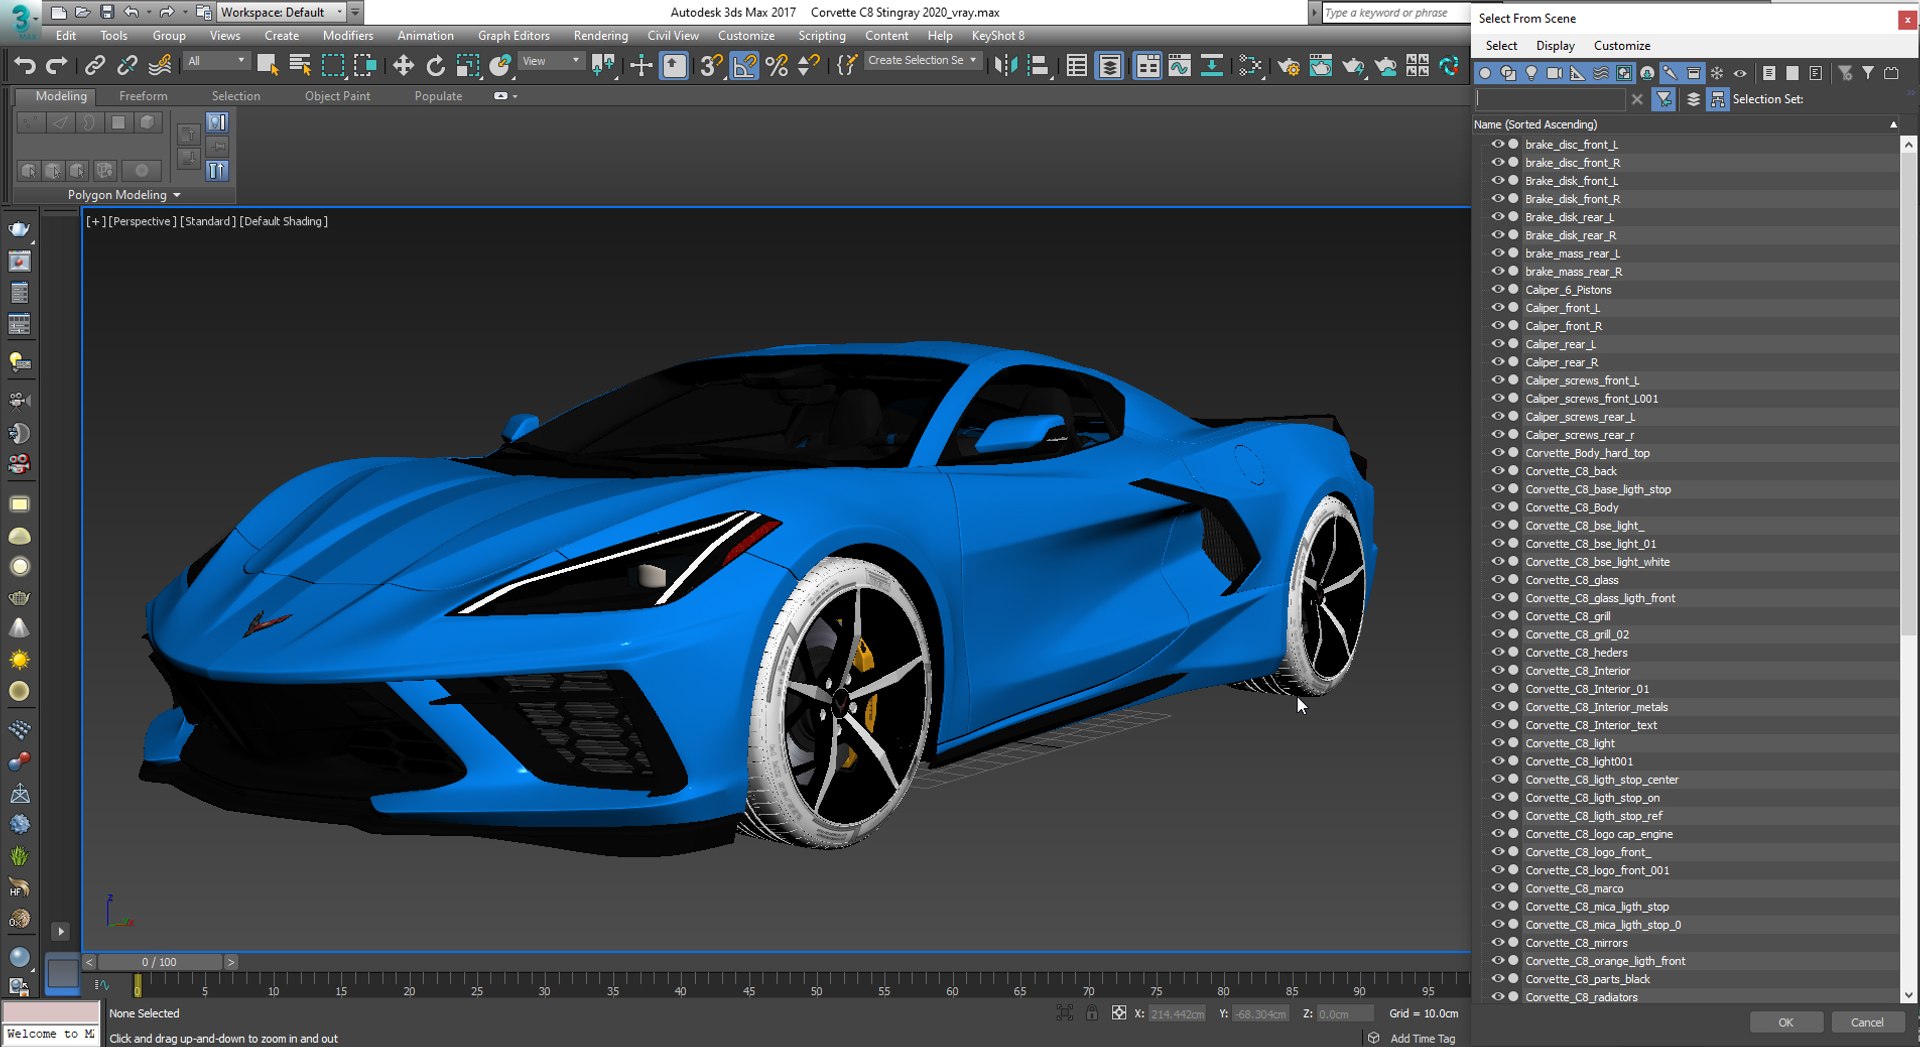Click the Select From Scene search field

[x=1550, y=99]
